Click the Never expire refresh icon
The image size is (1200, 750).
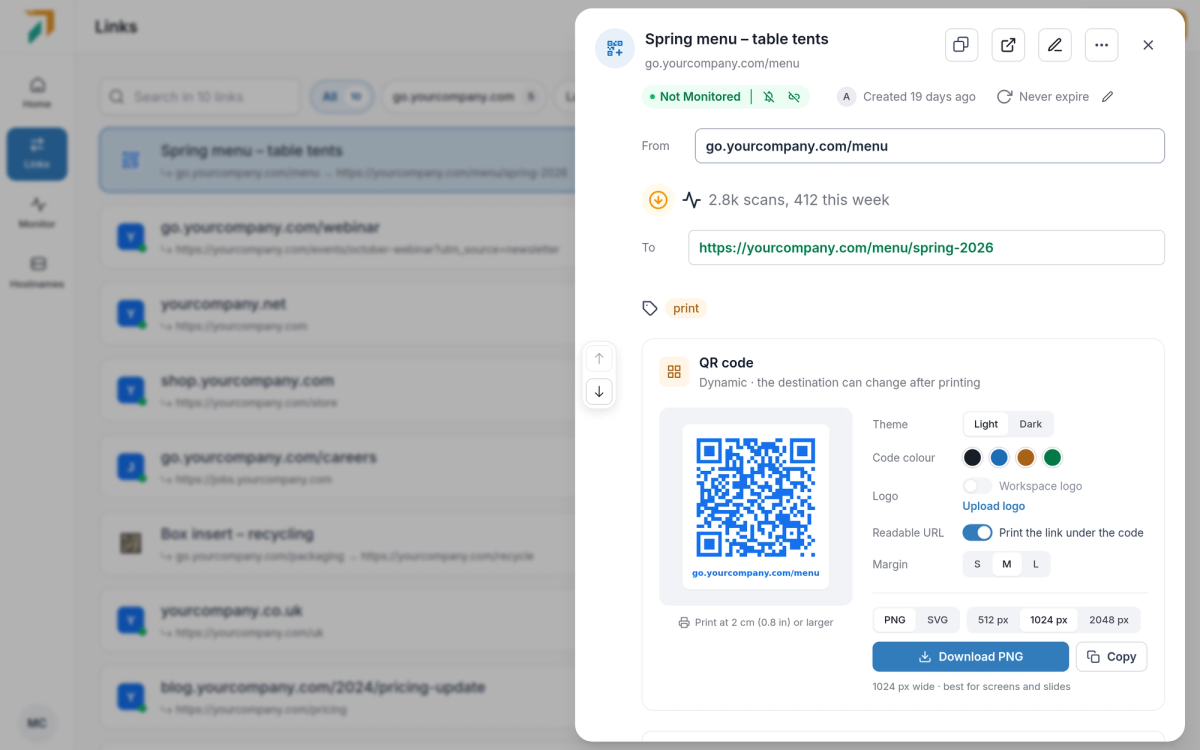[x=1004, y=97]
